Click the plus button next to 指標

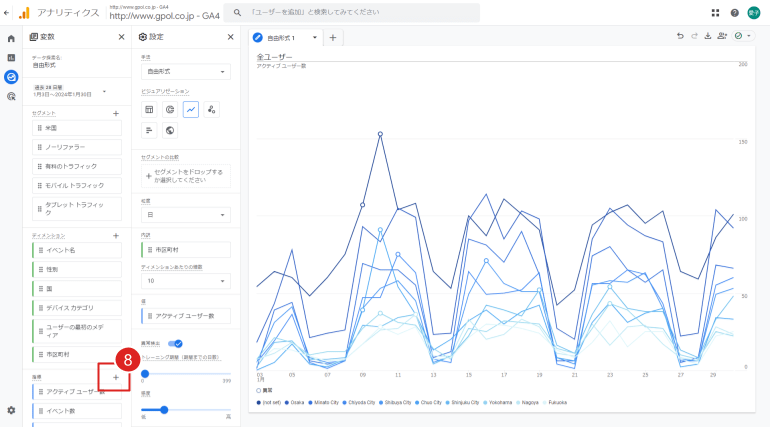coord(116,377)
